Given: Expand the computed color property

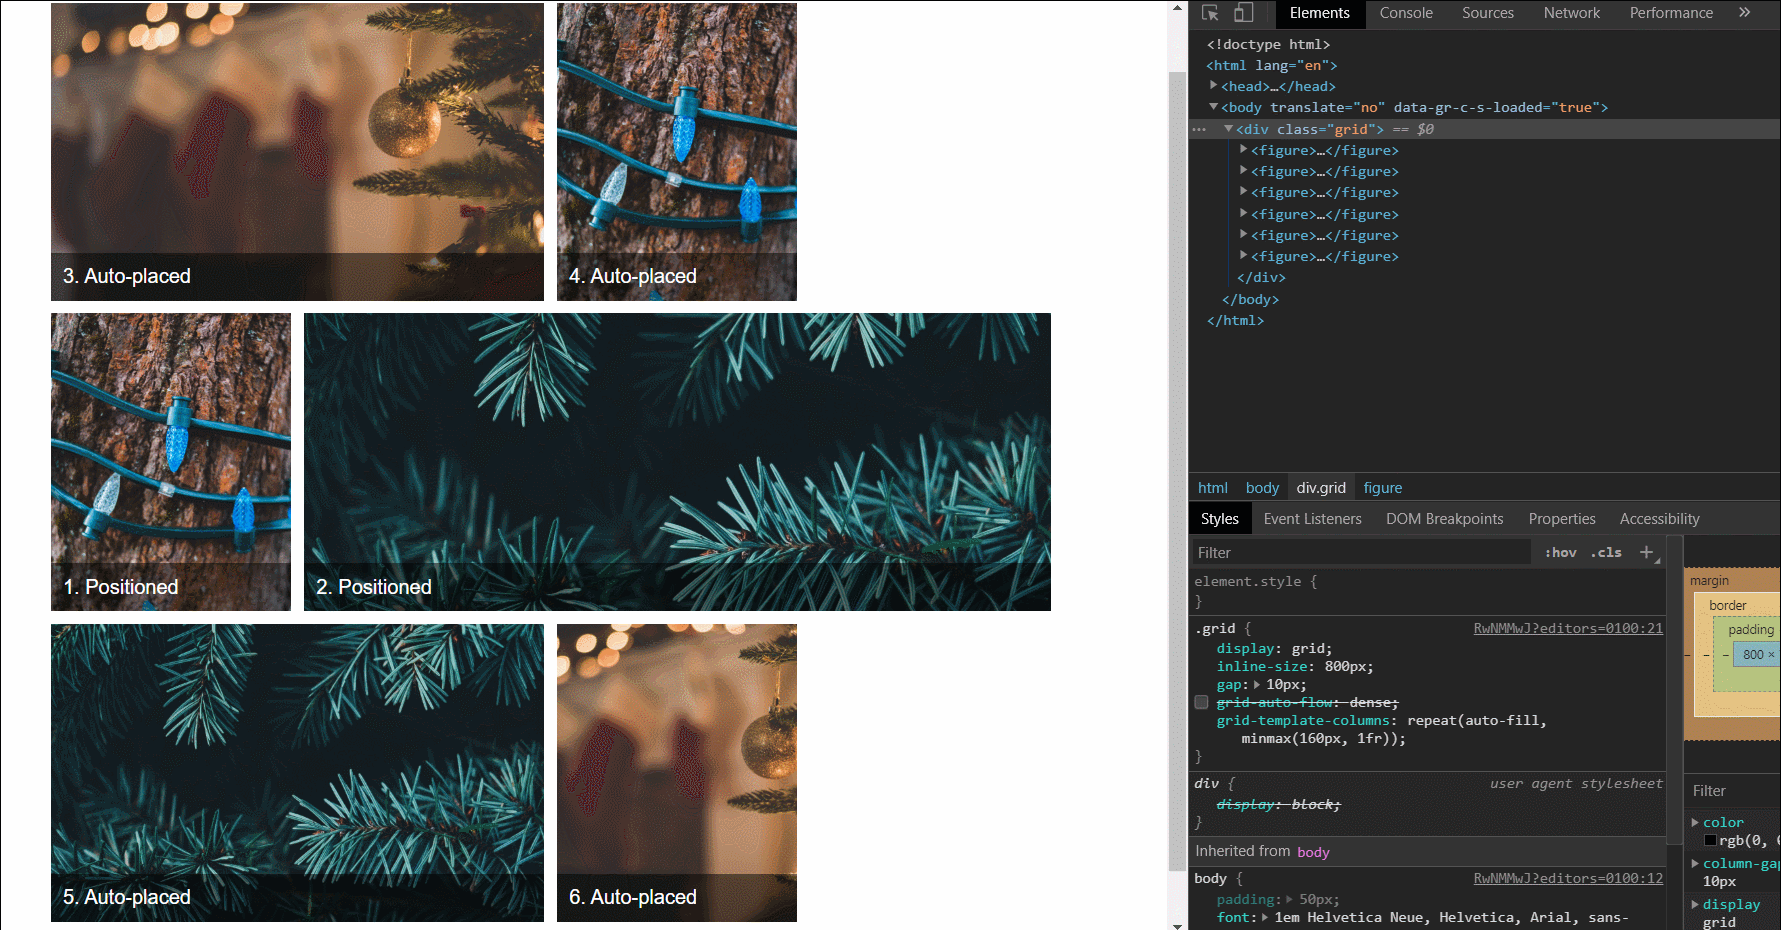Looking at the screenshot, I should (x=1695, y=822).
